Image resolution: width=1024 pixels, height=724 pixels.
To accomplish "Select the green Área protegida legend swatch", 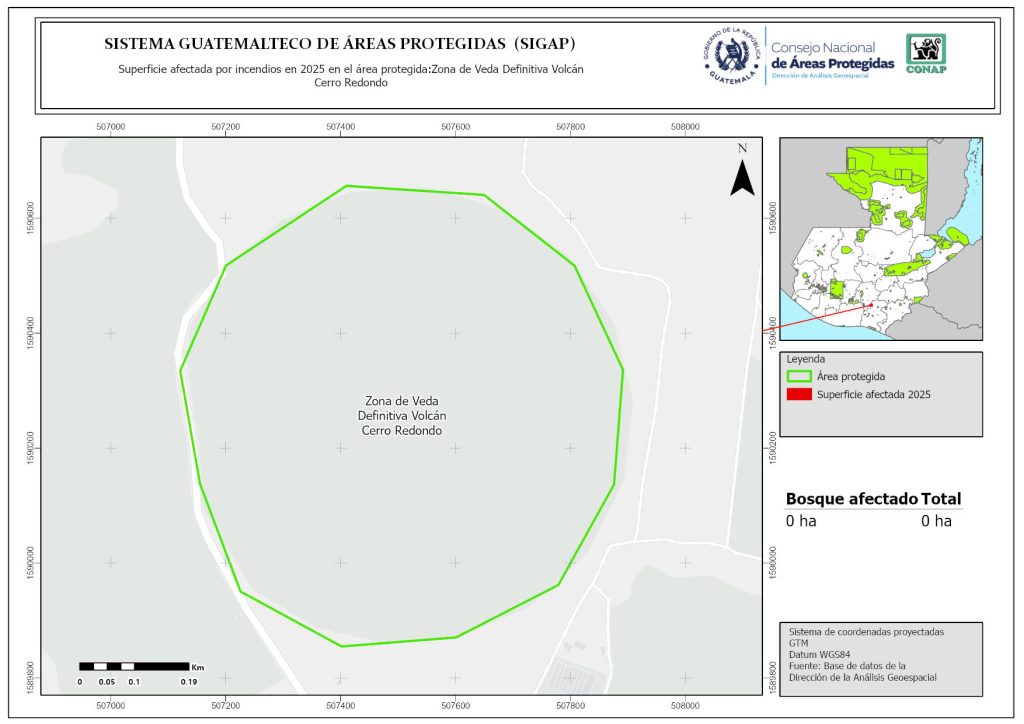I will click(799, 377).
